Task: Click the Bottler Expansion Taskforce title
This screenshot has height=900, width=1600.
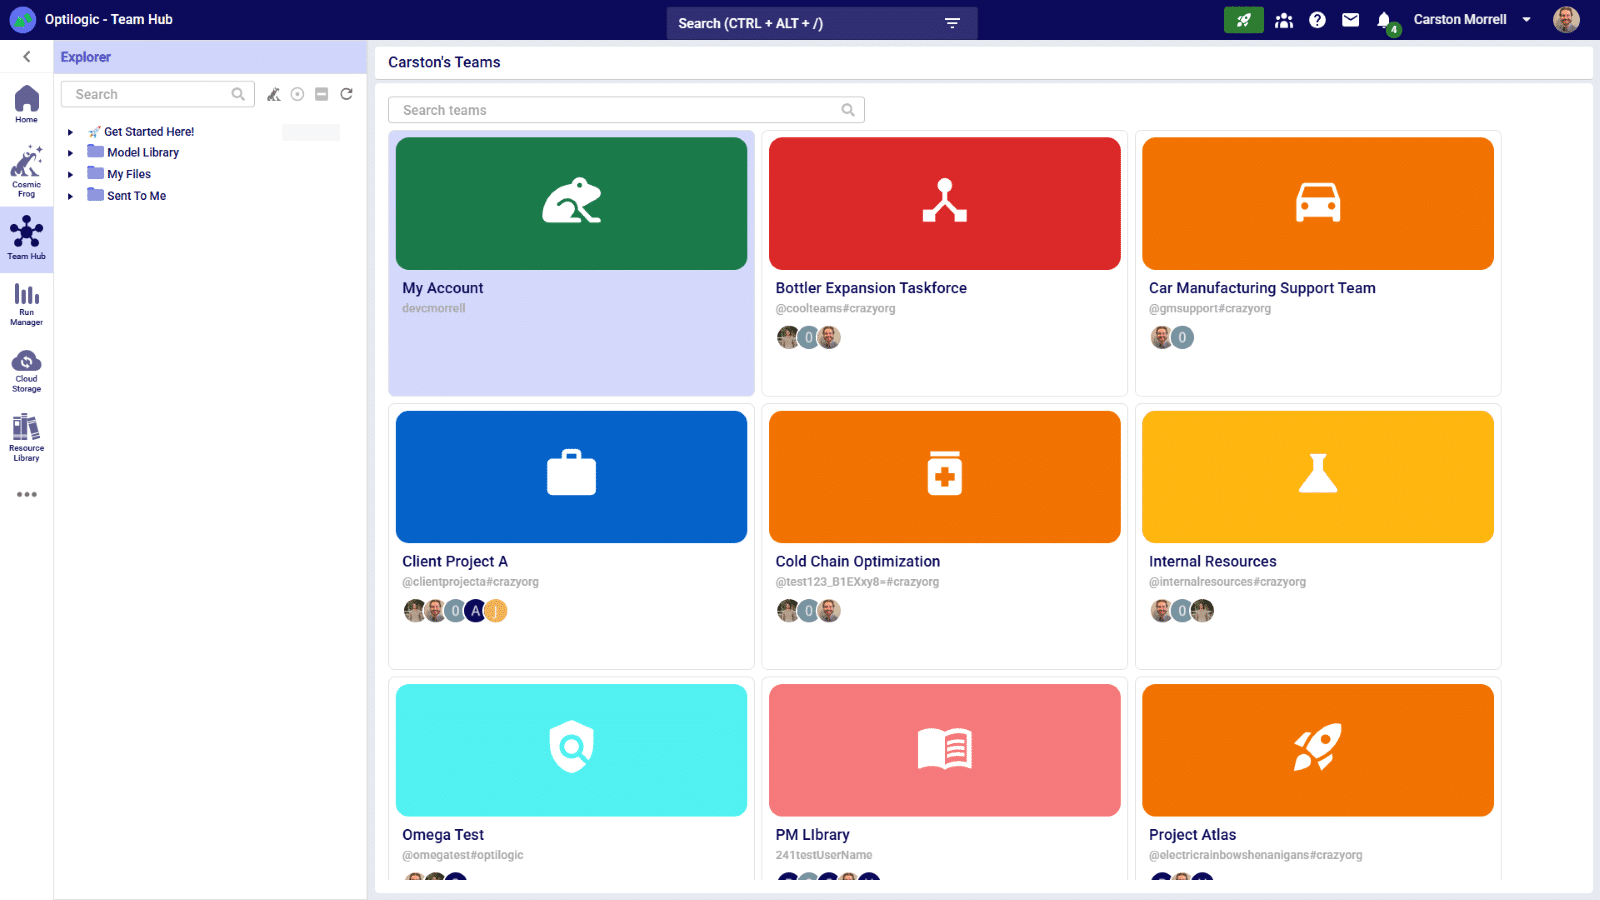Action: point(871,288)
